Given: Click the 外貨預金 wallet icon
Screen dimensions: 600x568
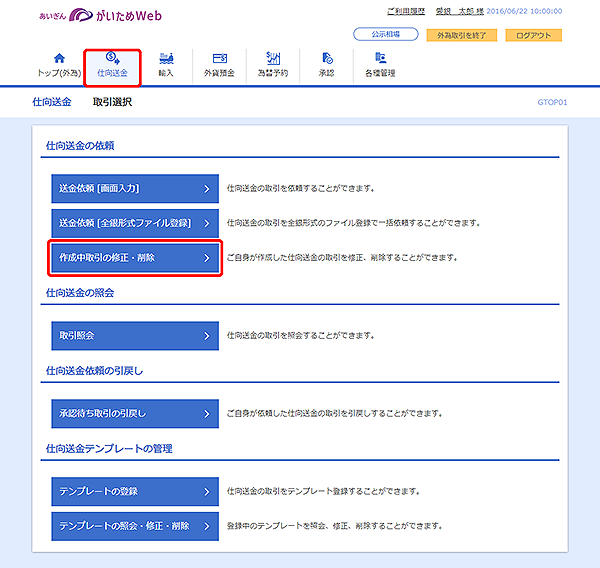Looking at the screenshot, I should (x=220, y=58).
